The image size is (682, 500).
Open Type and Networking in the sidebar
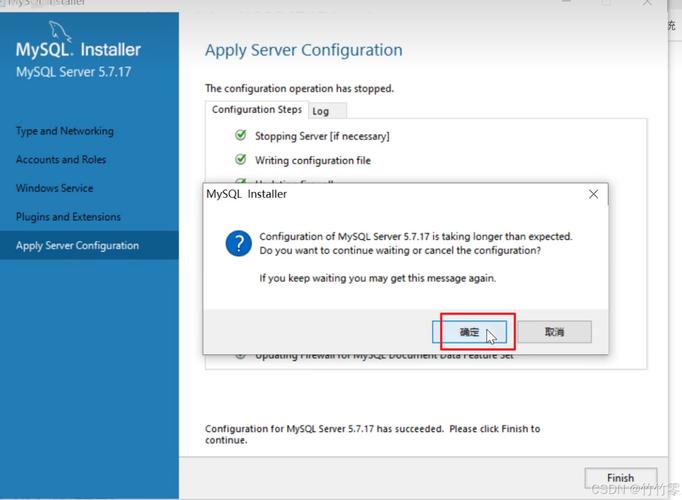click(x=65, y=131)
